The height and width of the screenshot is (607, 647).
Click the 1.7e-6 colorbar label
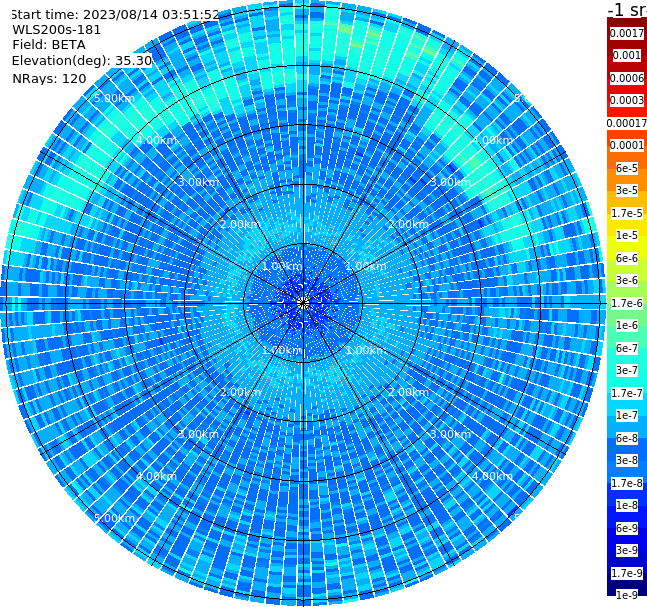[x=627, y=303]
